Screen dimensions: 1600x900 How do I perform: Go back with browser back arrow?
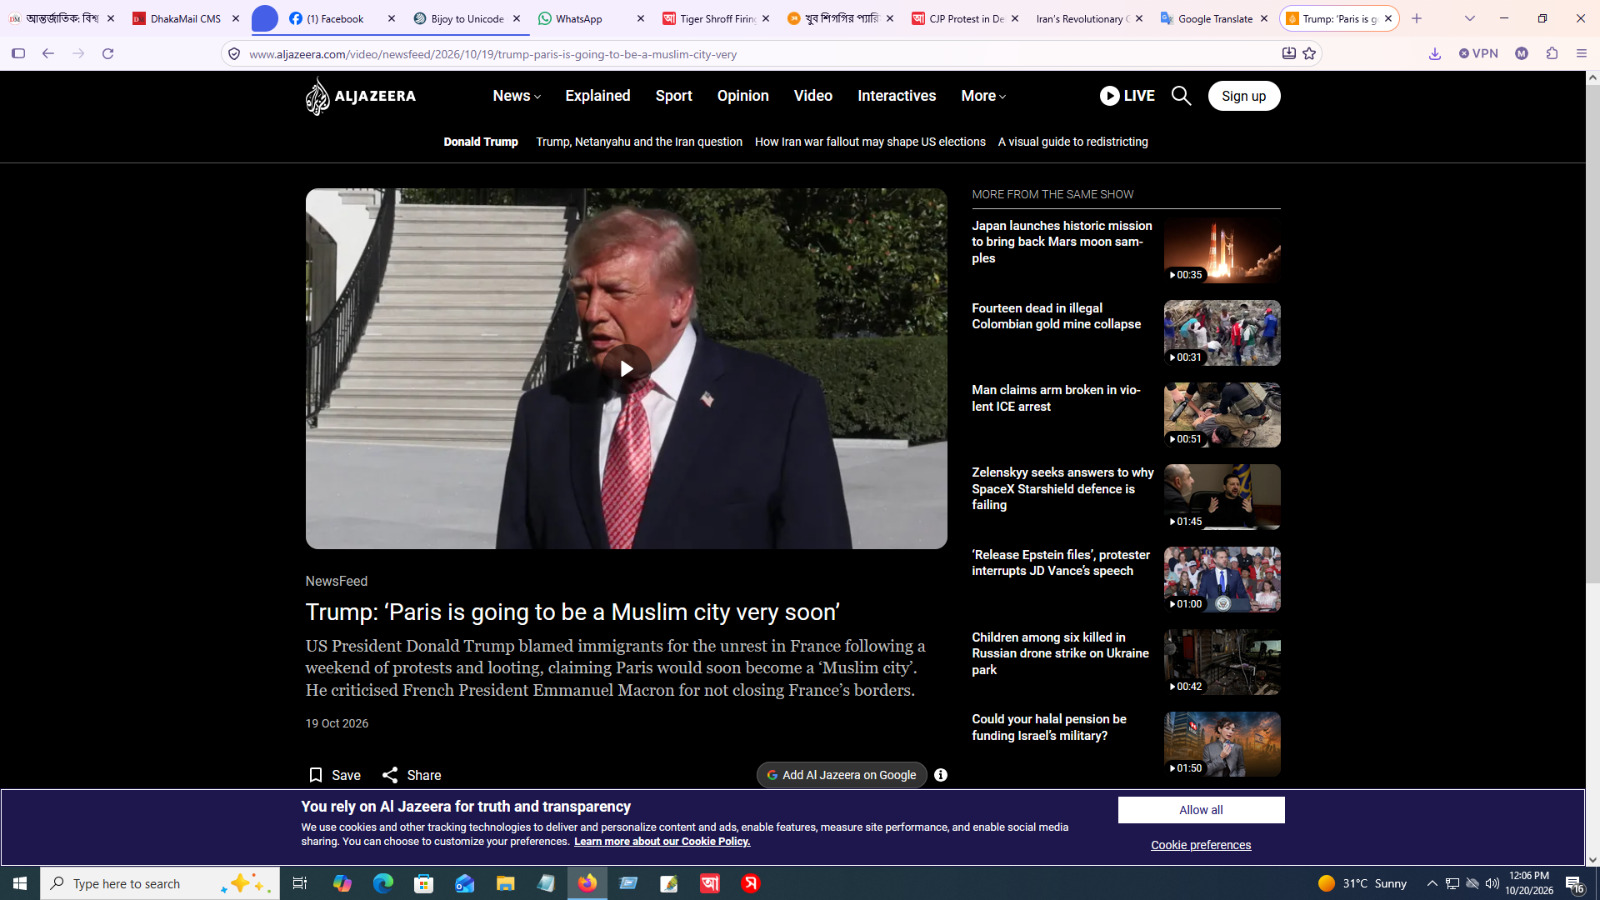point(48,54)
